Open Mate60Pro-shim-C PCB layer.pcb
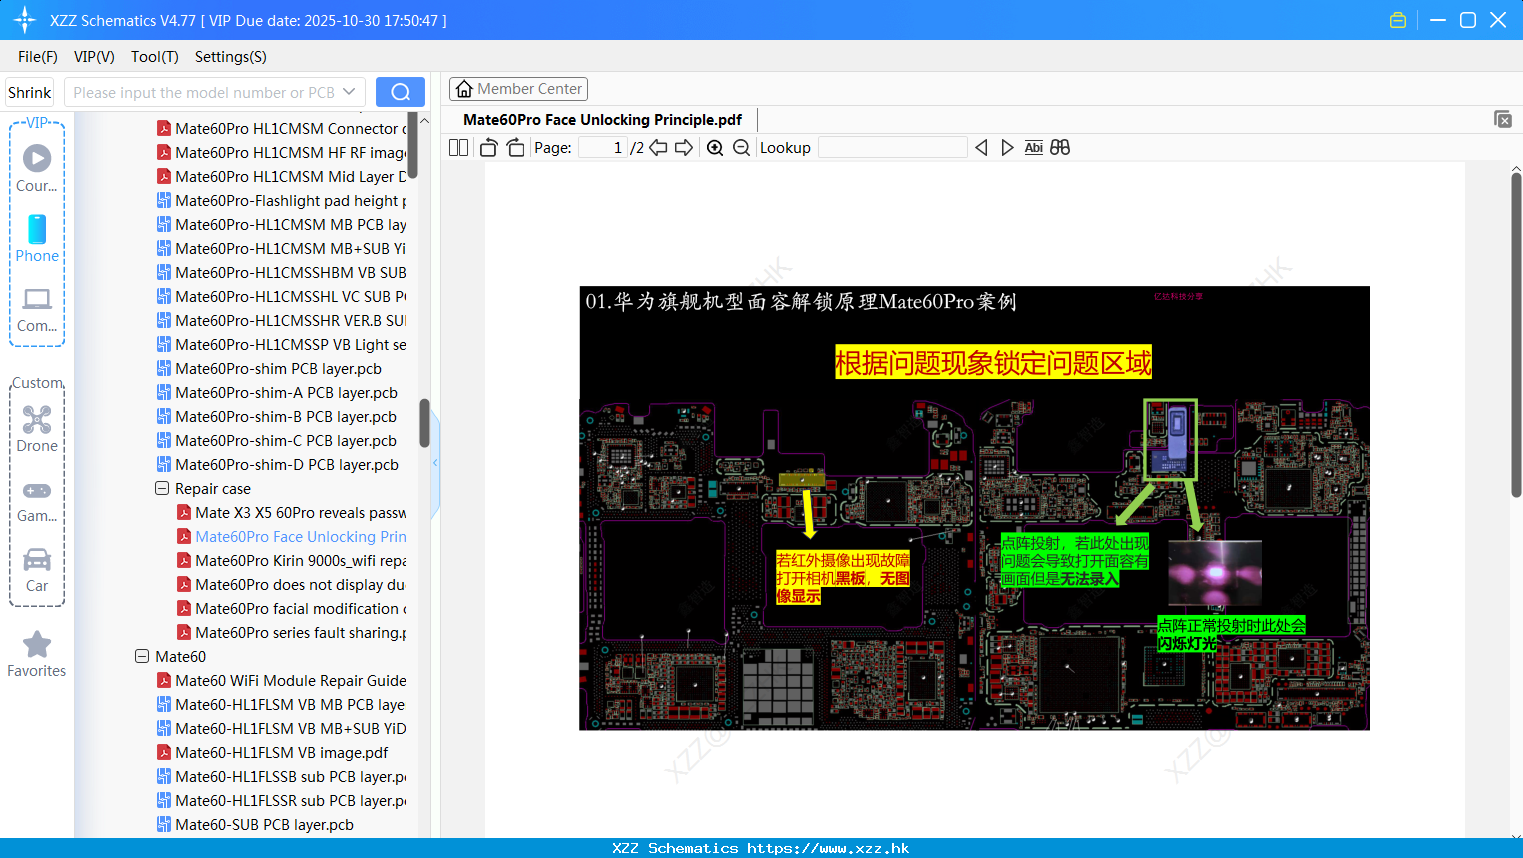Viewport: 1523px width, 858px height. [276, 441]
